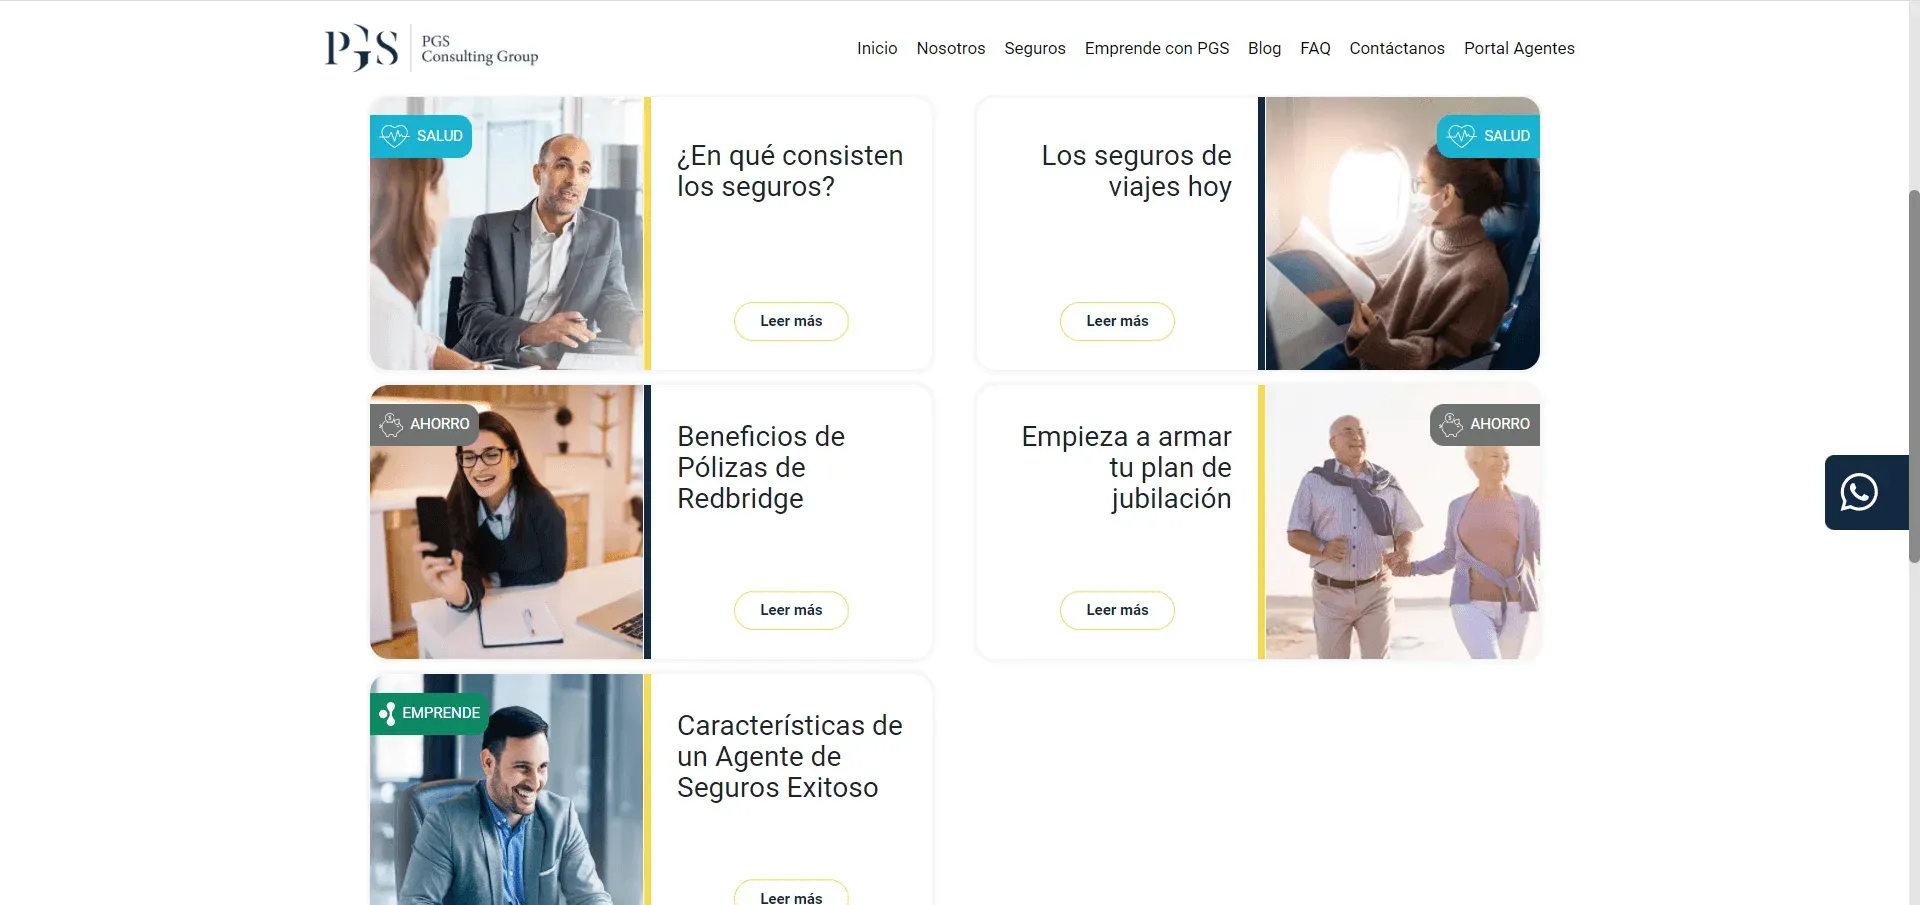Viewport: 1920px width, 905px height.
Task: Click the page vertical scrollbar
Action: [x=1914, y=375]
